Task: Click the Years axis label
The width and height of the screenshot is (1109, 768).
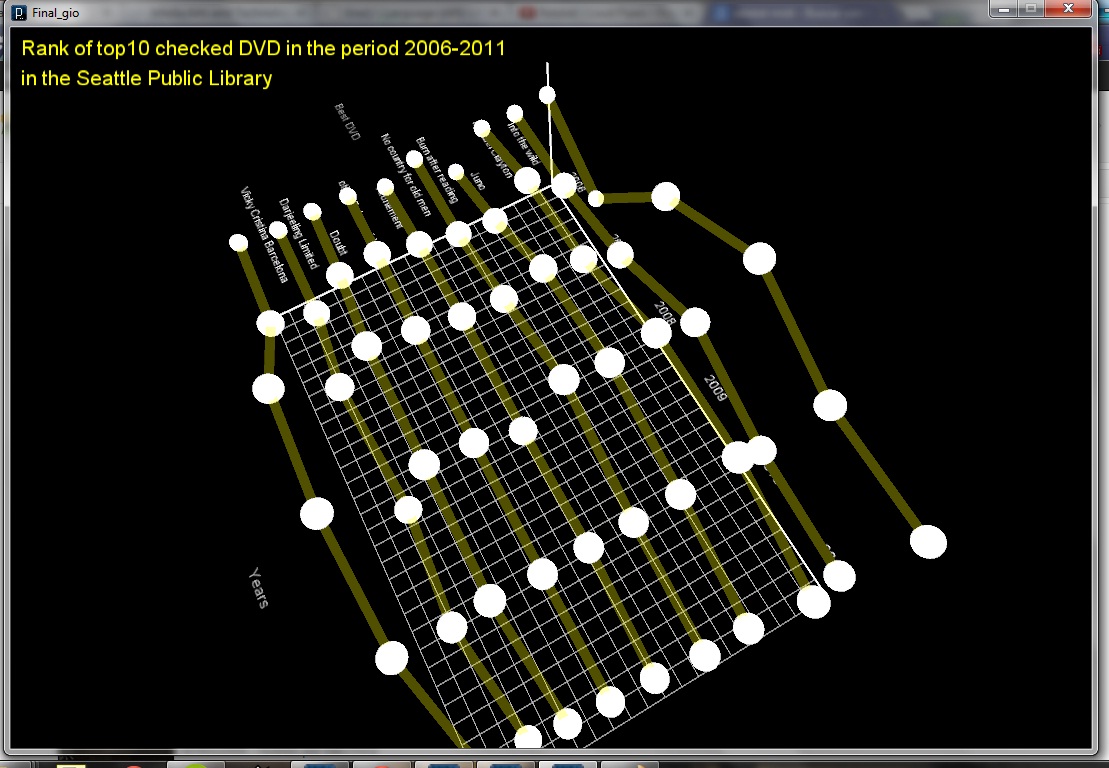Action: click(x=259, y=587)
